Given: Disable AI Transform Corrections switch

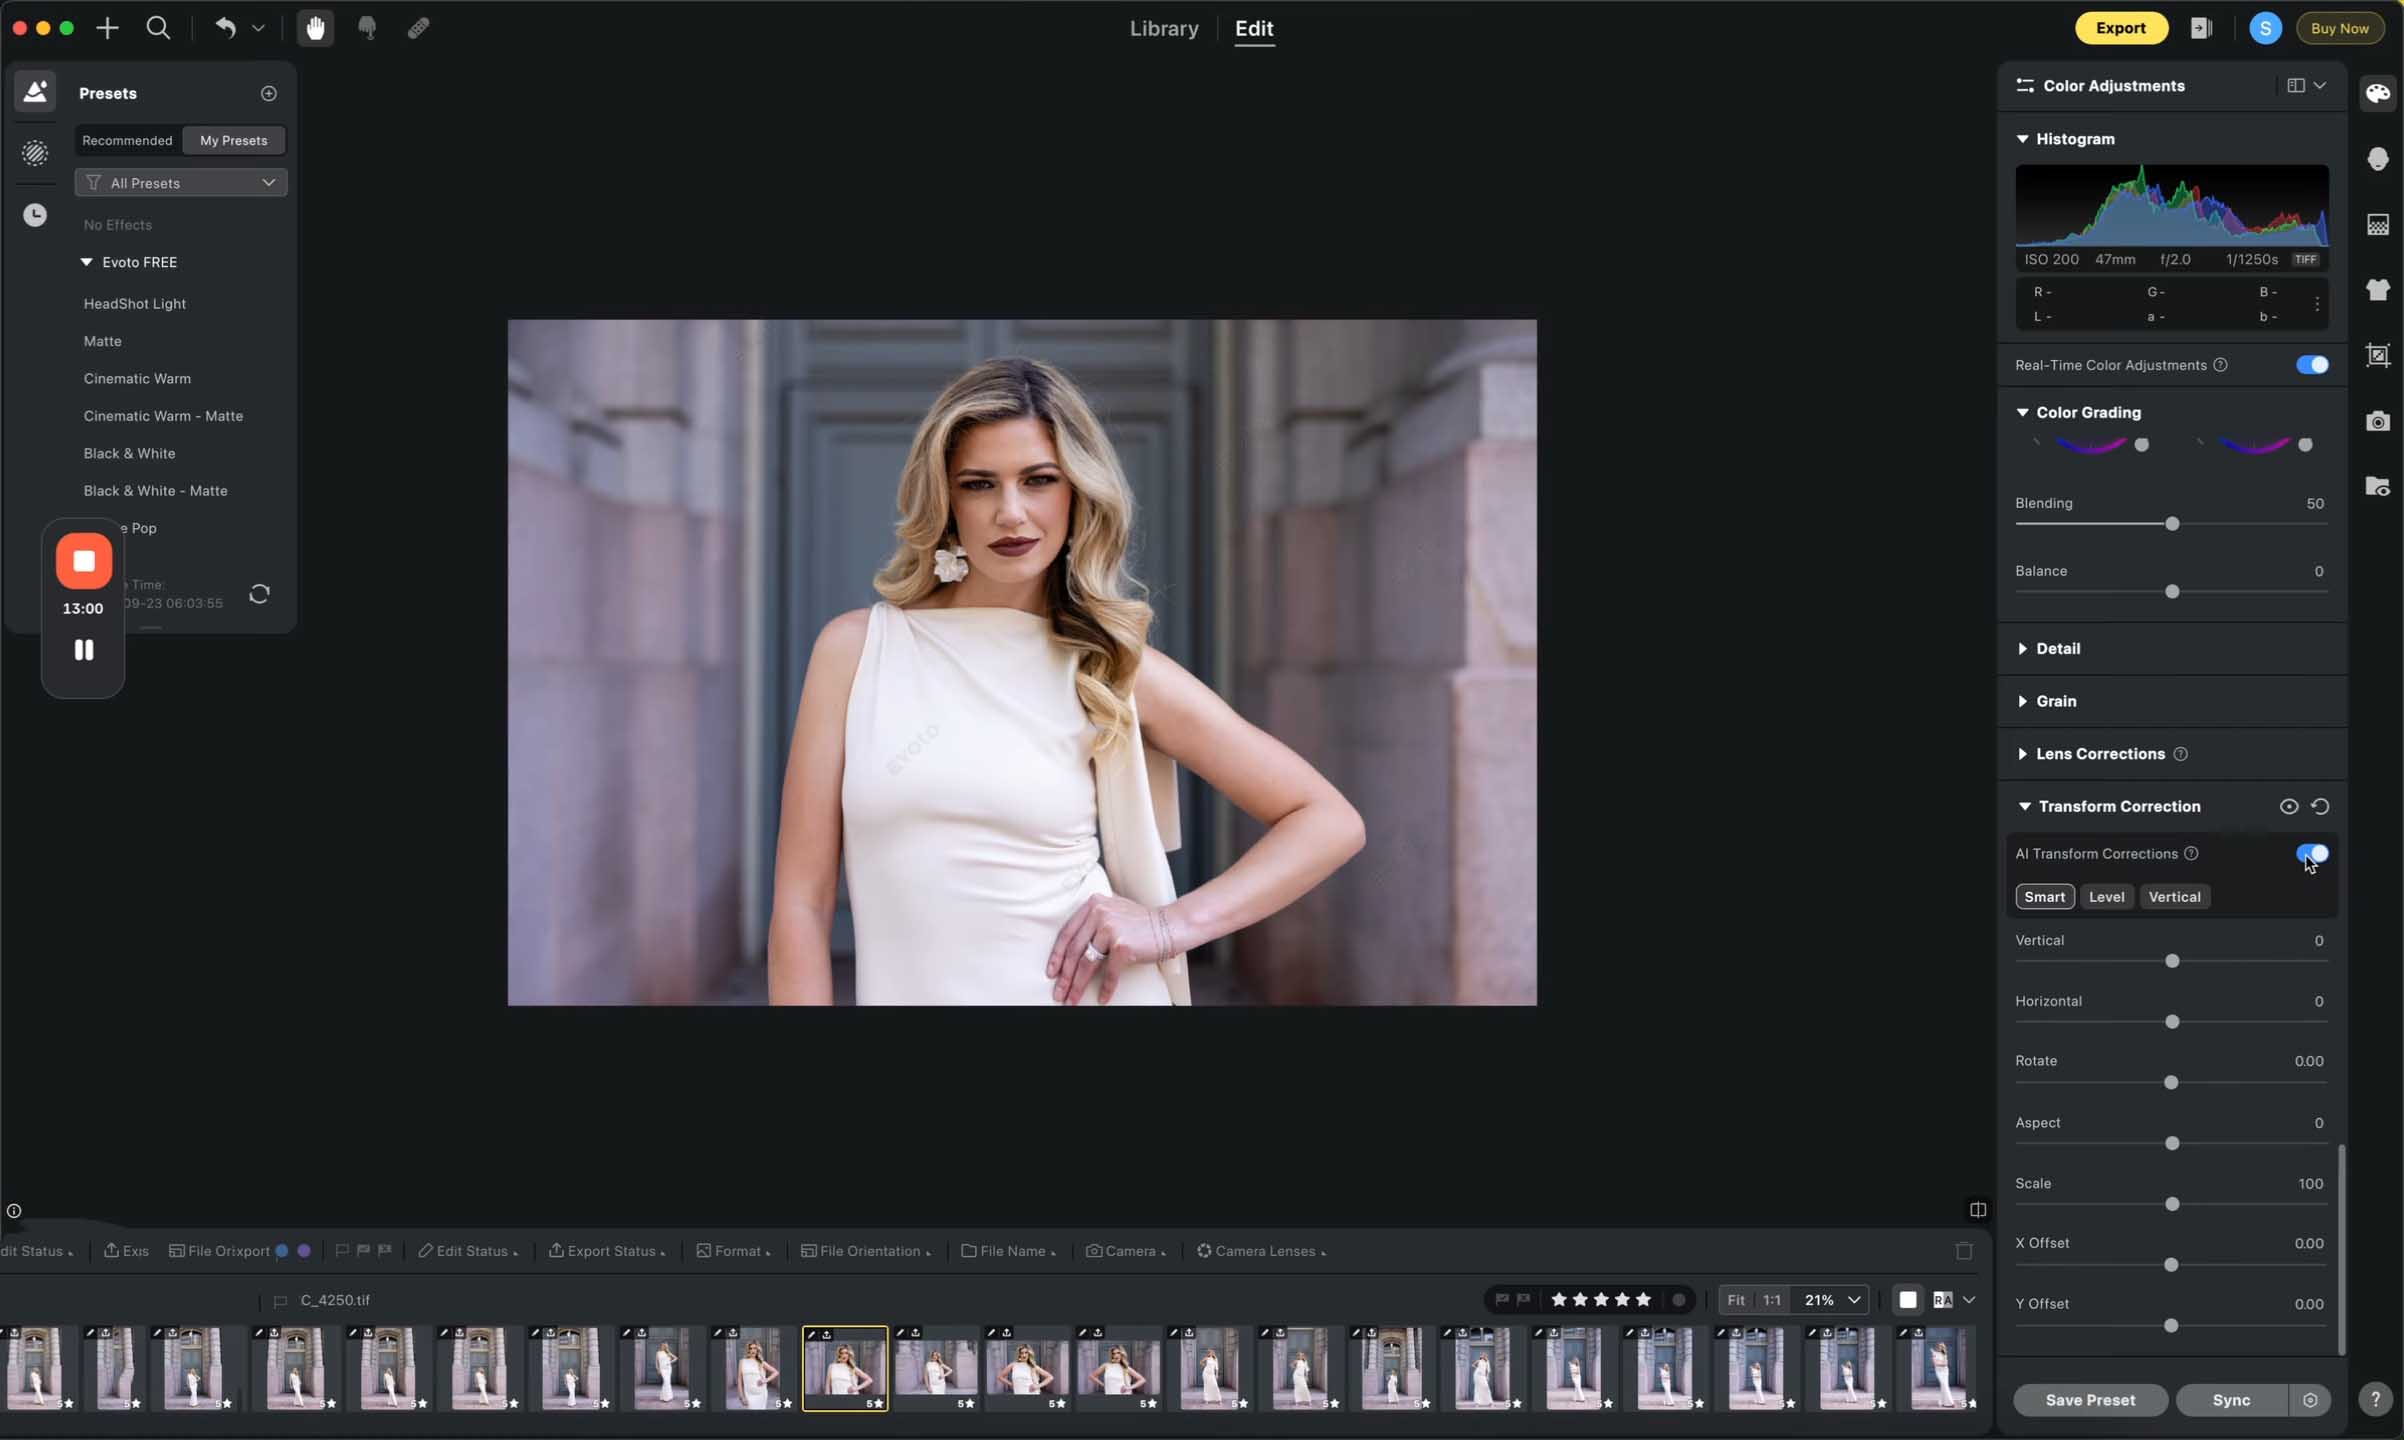Looking at the screenshot, I should tap(2311, 853).
